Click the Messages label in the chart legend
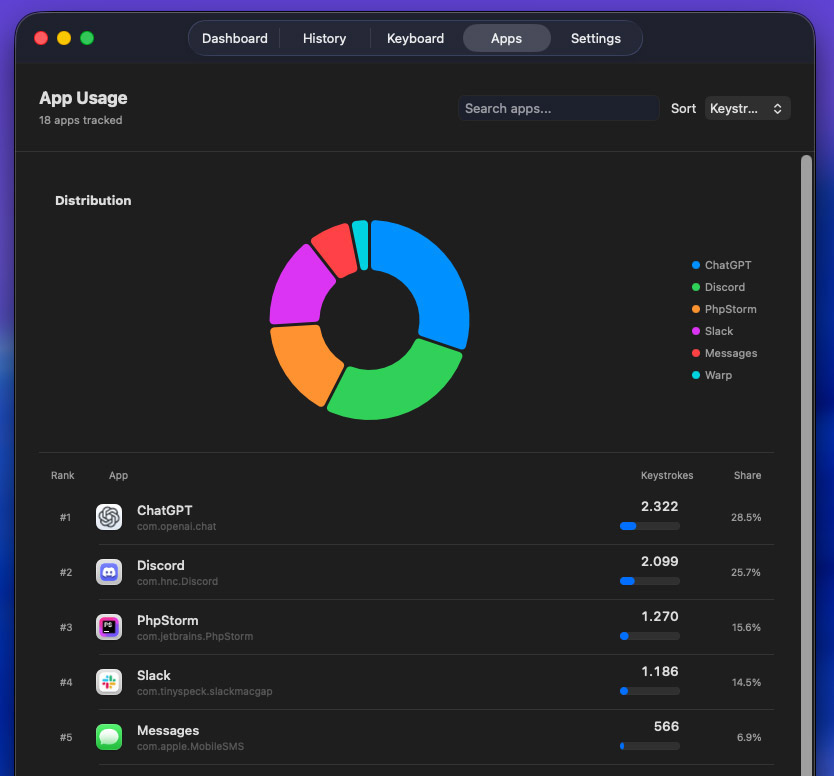Screen dimensions: 834x776 [x=731, y=353]
